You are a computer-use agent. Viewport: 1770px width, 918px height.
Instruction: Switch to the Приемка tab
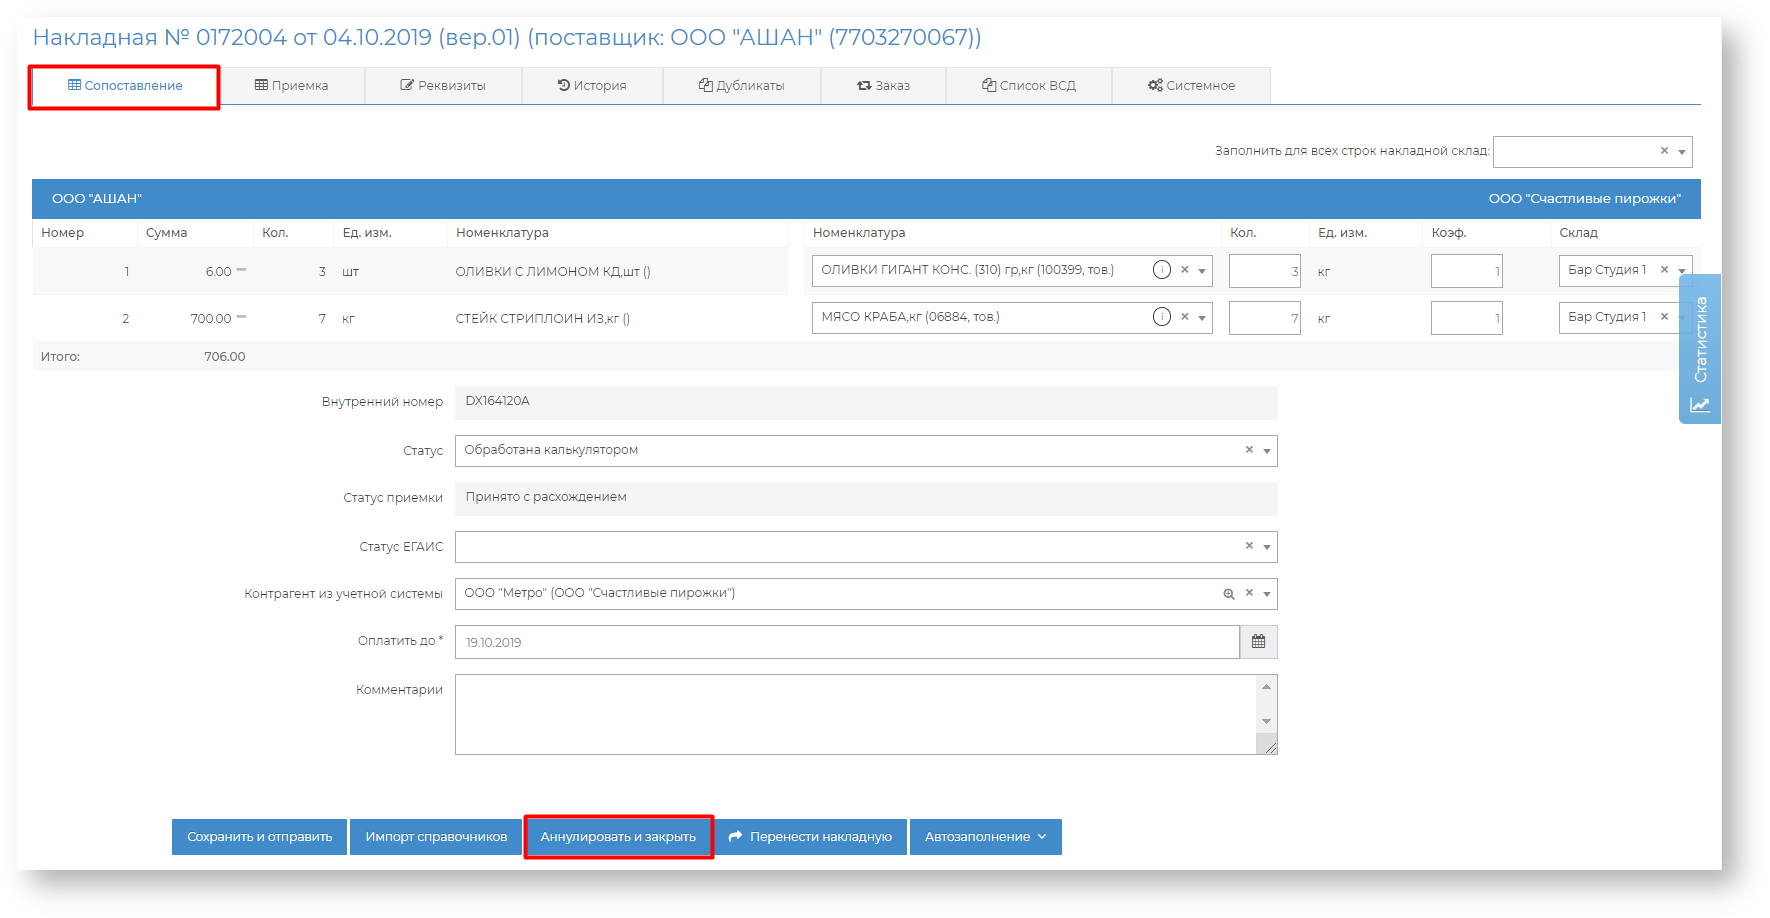point(292,86)
